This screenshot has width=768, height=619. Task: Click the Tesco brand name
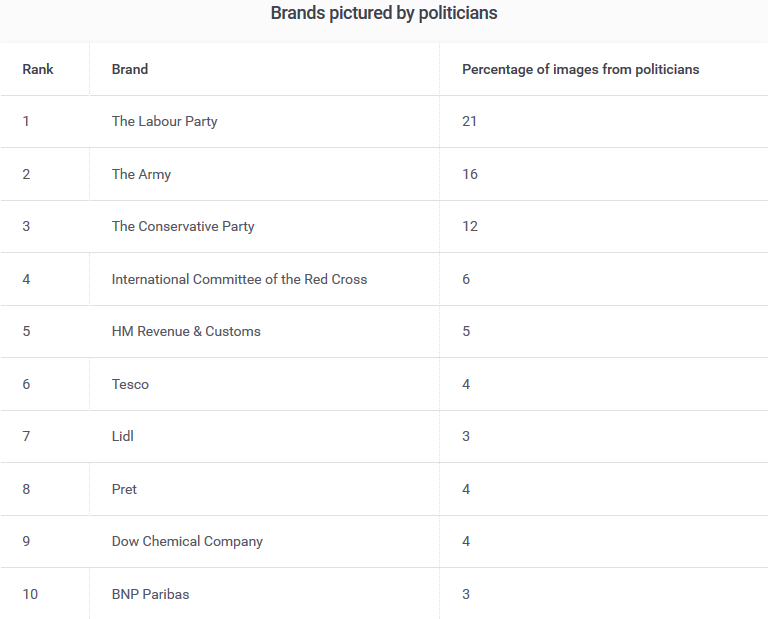point(130,384)
